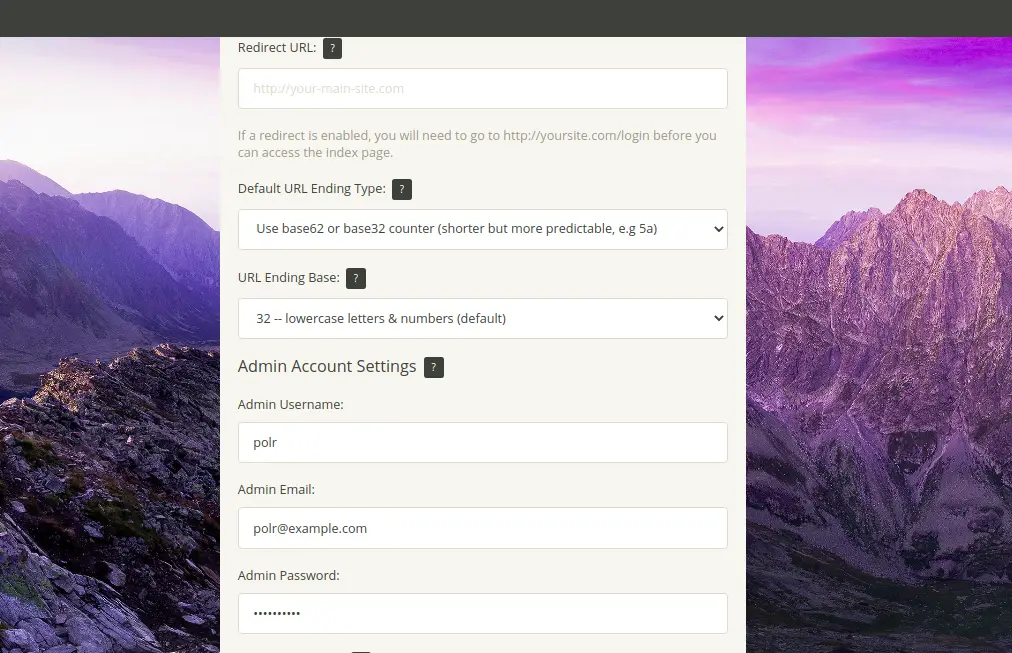Click the Admin Username field containing polr
The width and height of the screenshot is (1012, 653).
[x=483, y=443]
